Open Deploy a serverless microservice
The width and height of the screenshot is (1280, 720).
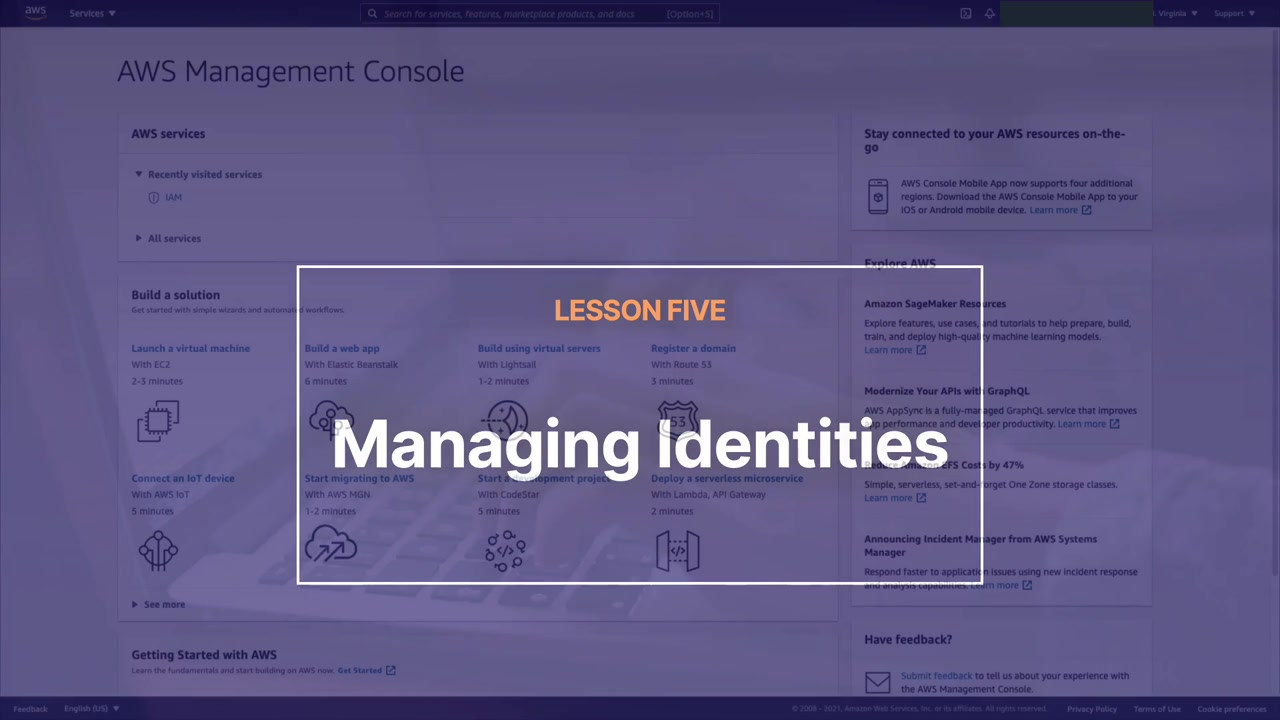[x=727, y=478]
